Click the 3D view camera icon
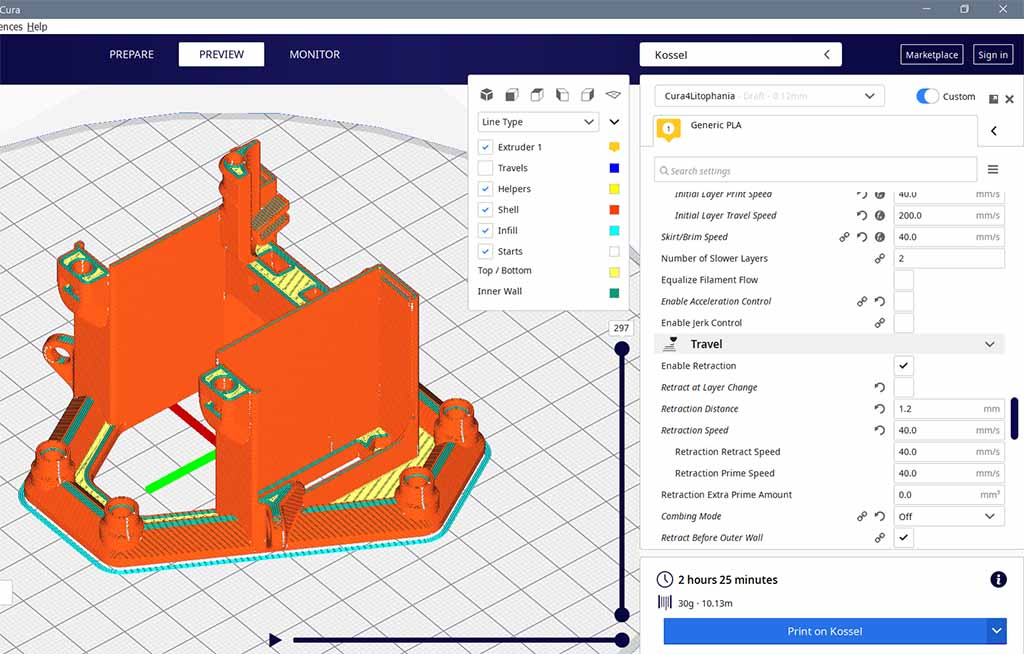 point(486,95)
